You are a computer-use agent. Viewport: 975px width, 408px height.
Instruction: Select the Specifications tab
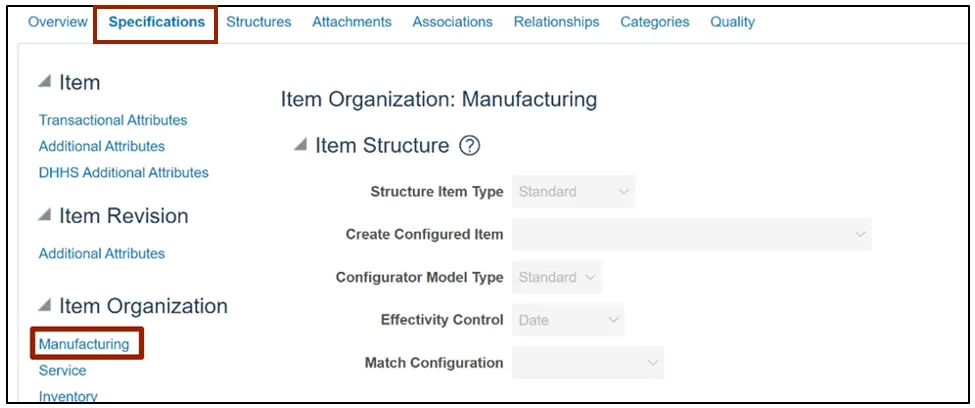(x=156, y=22)
